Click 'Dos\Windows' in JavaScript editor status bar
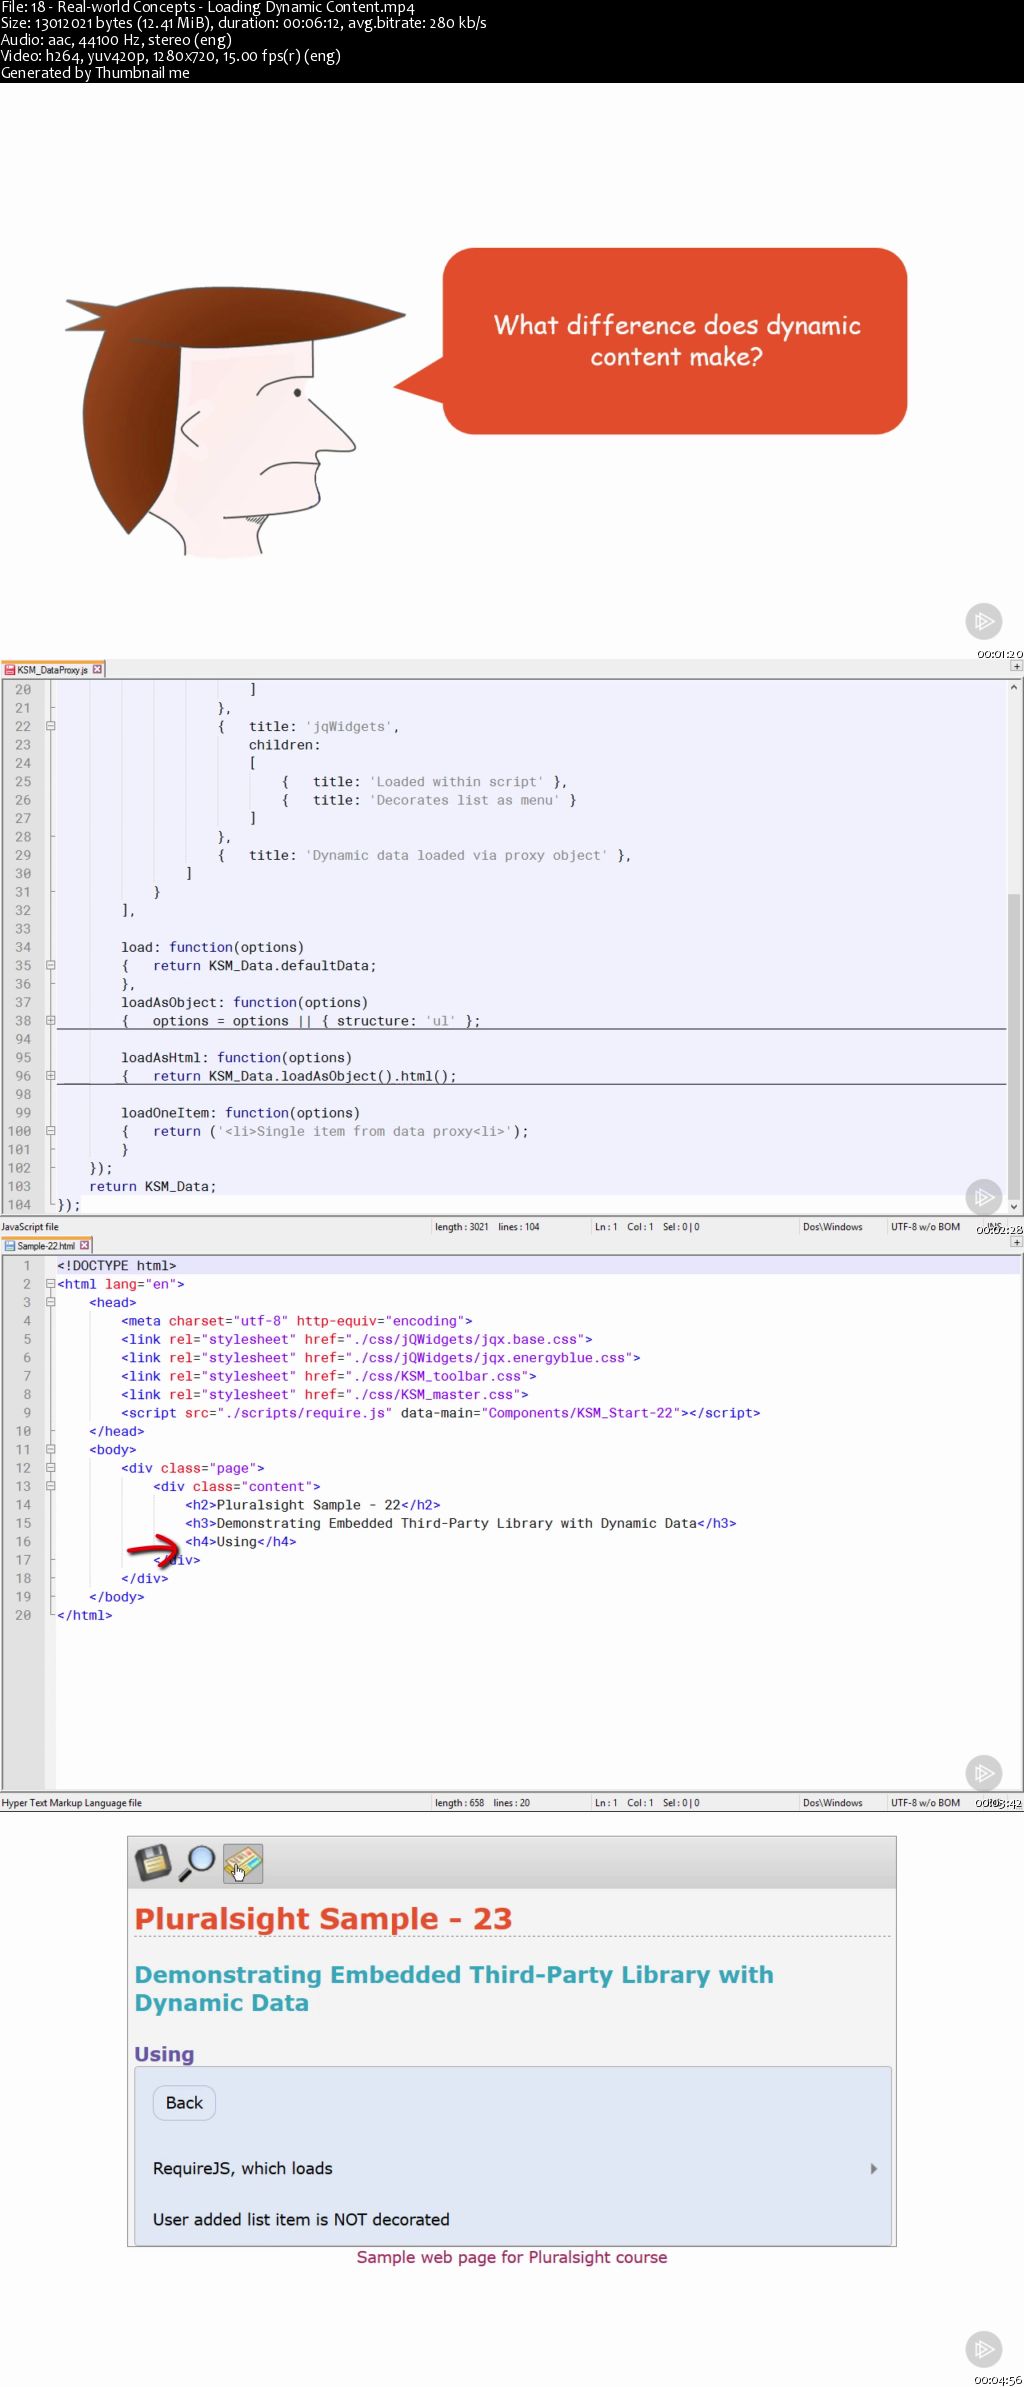The height and width of the screenshot is (2387, 1024). coord(832,1227)
